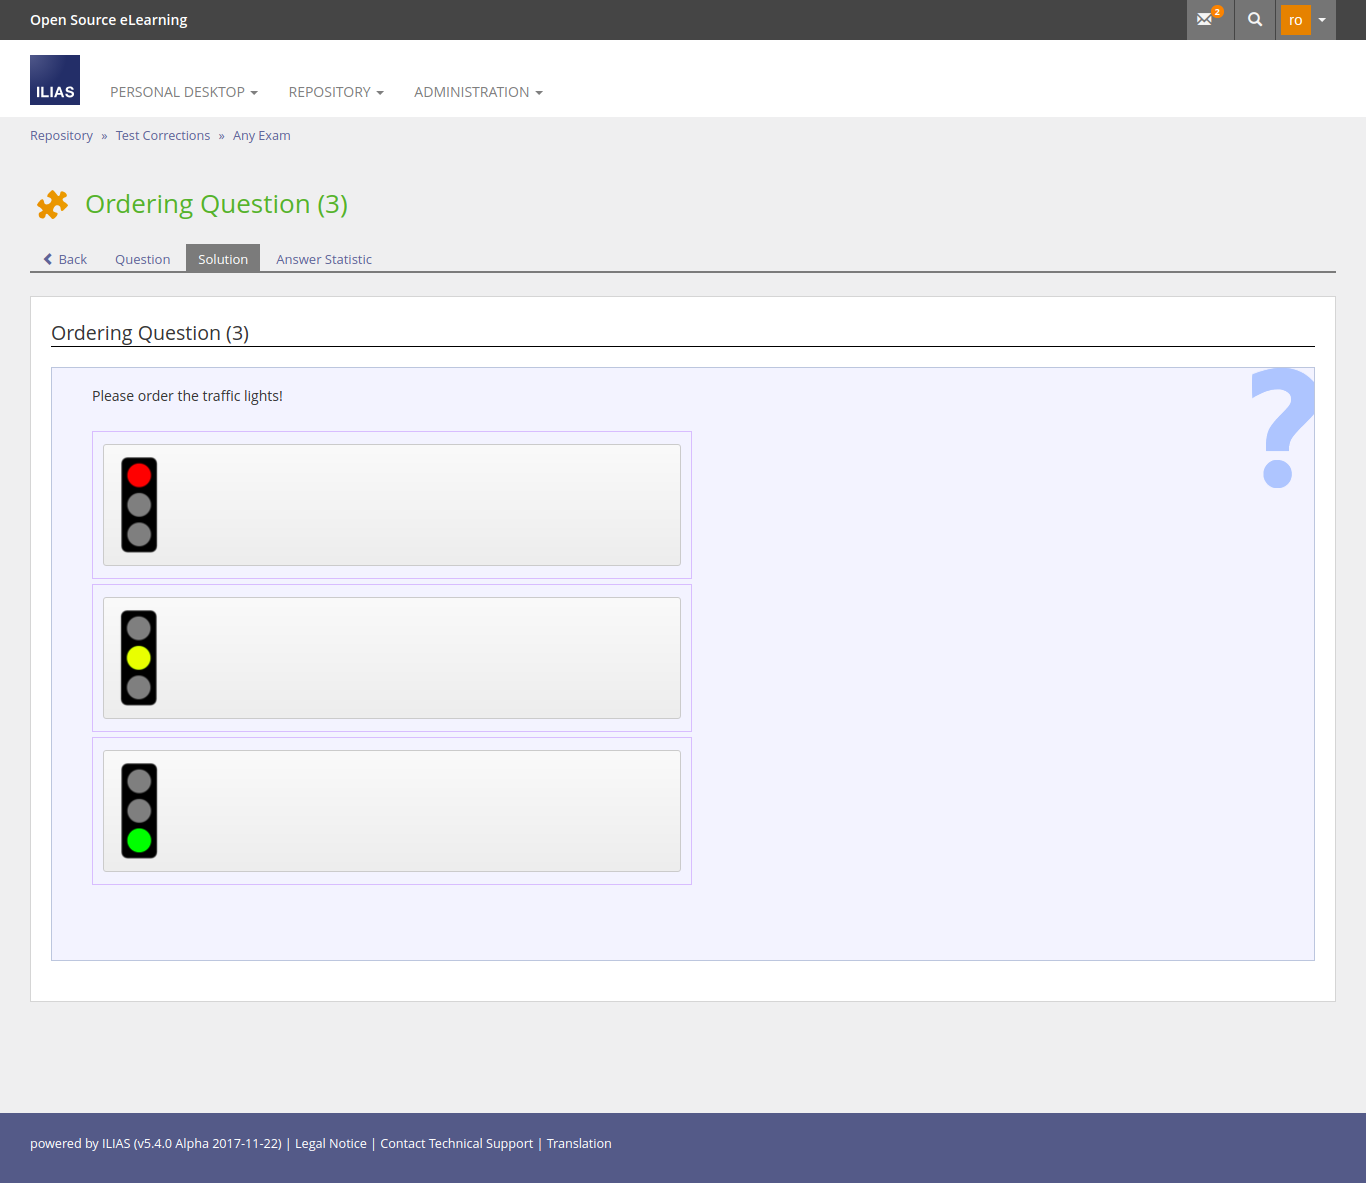Click the red traffic light image

[x=139, y=505]
